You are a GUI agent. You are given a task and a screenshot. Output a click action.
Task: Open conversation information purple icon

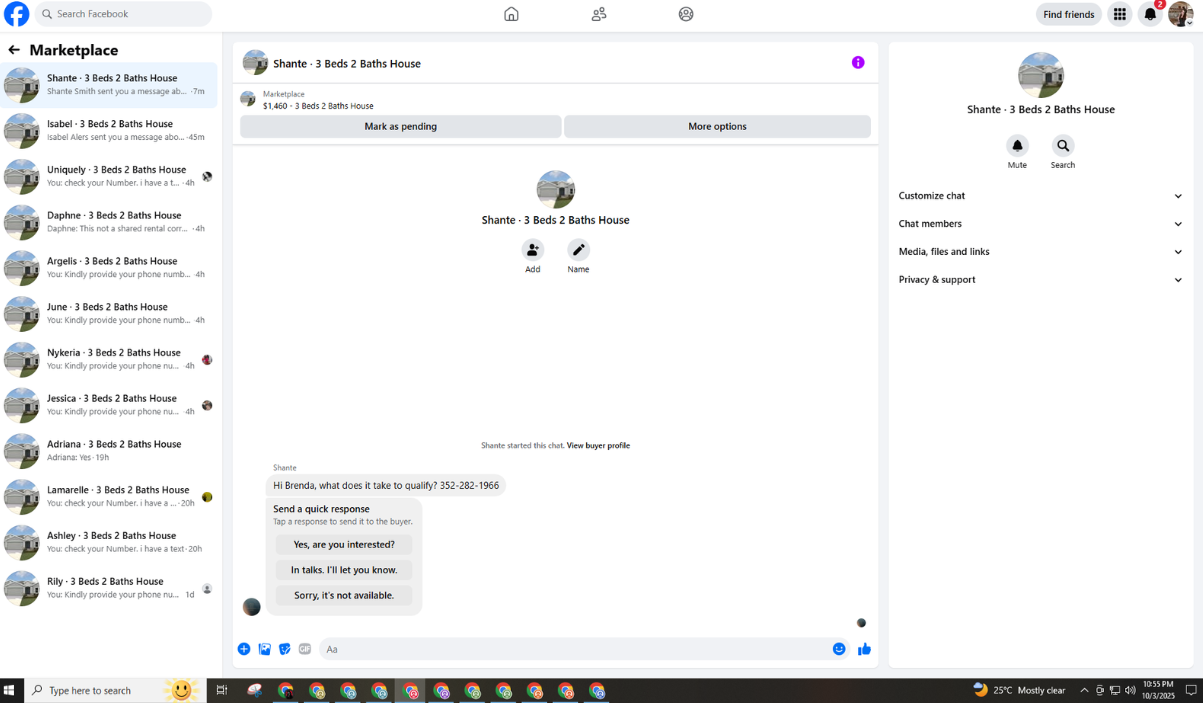pos(858,62)
